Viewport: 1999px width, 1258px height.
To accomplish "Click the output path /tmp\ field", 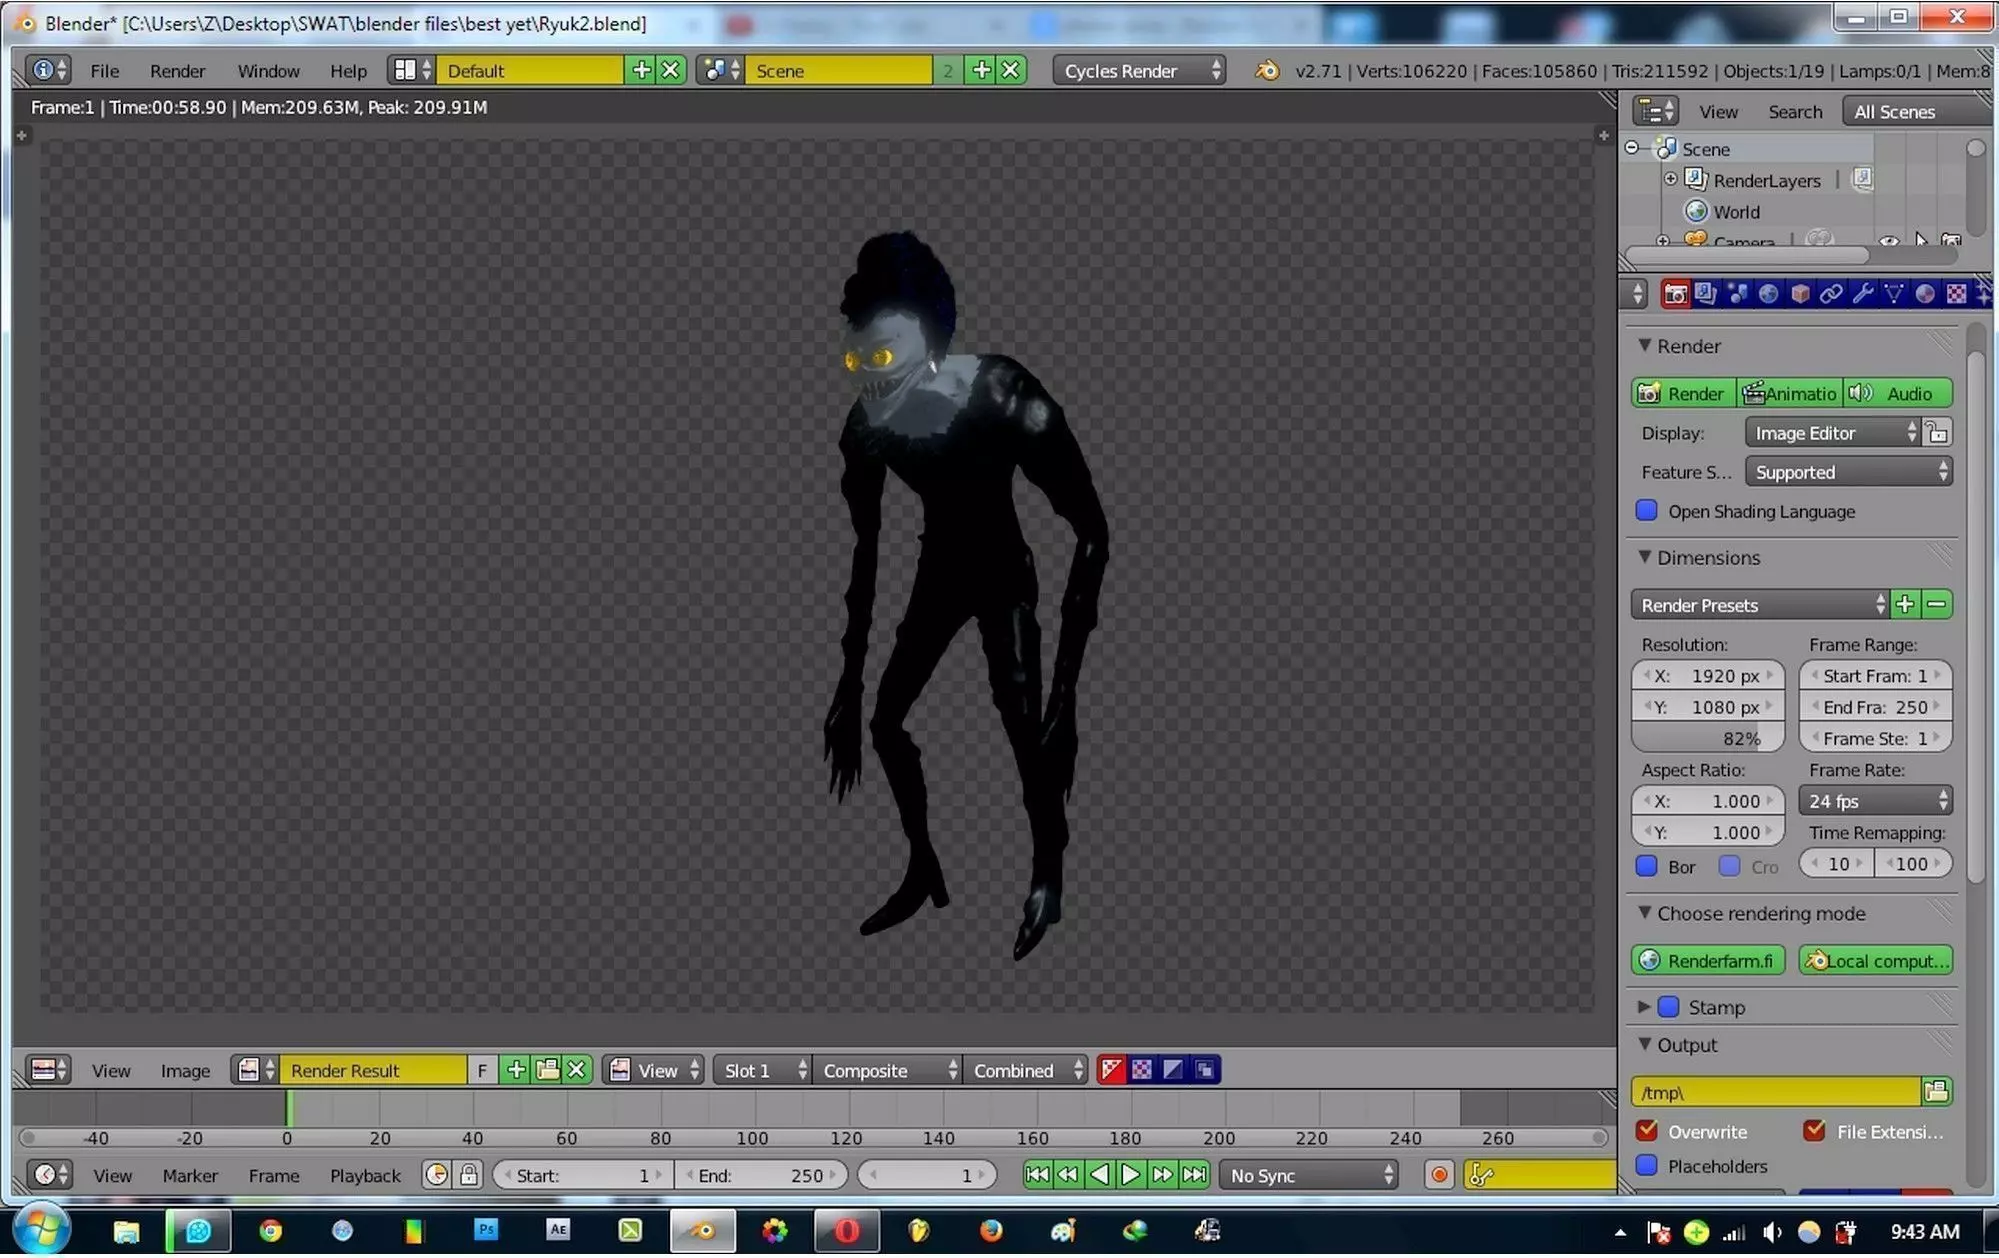I will pyautogui.click(x=1776, y=1093).
